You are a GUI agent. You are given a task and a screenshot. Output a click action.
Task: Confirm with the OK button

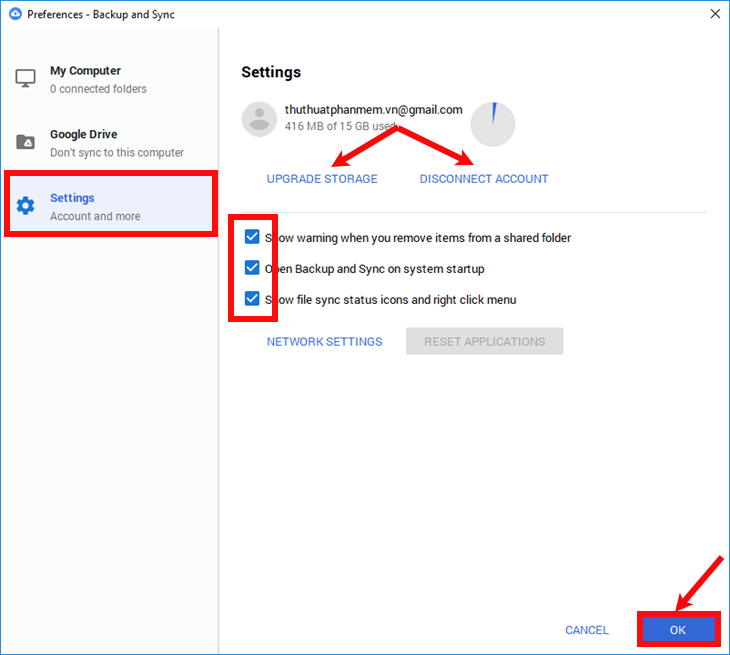click(678, 630)
